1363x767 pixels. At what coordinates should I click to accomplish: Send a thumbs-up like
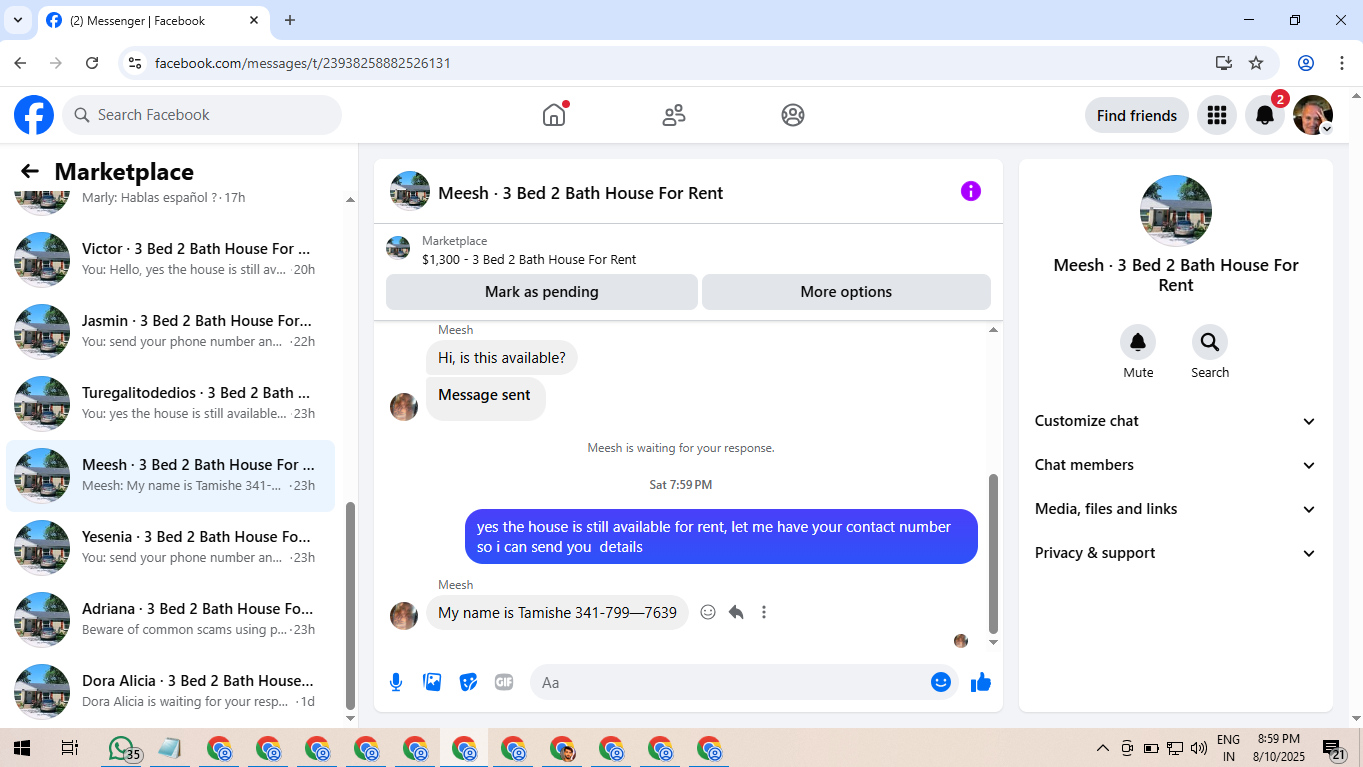click(x=981, y=682)
